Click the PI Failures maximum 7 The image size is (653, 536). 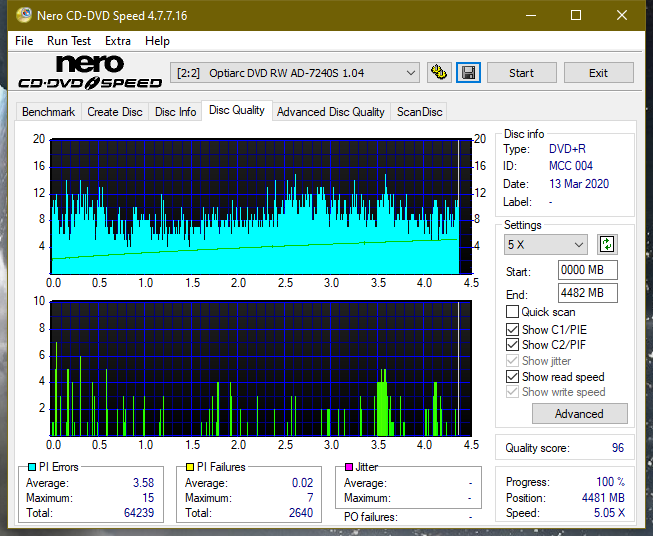(310, 498)
